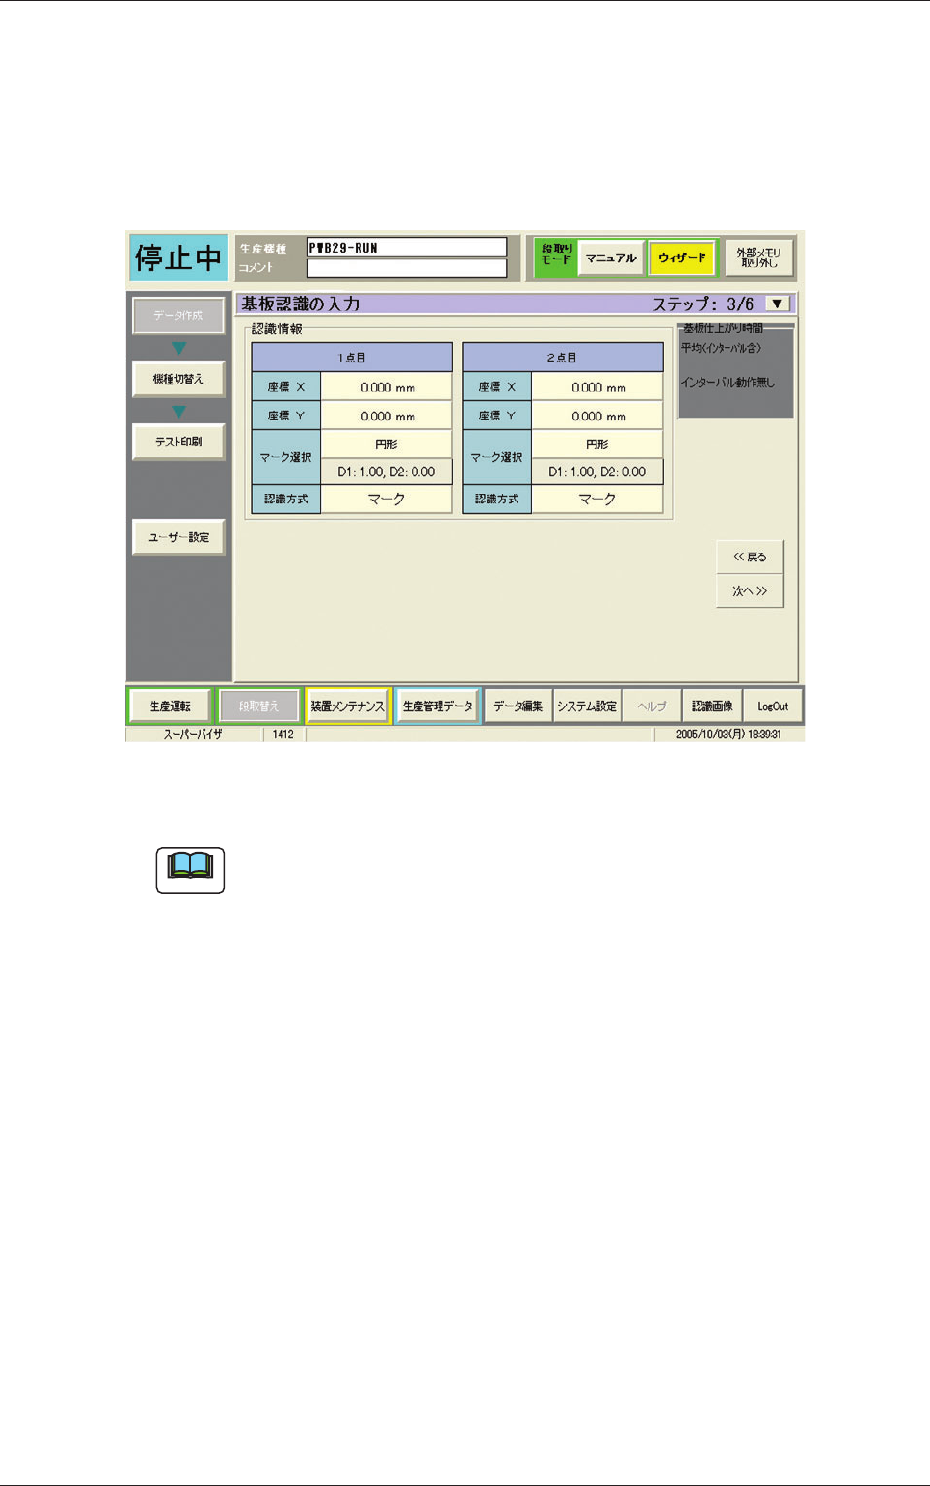
Task: Click the マーク選択 label for 1点目
Action: click(286, 457)
